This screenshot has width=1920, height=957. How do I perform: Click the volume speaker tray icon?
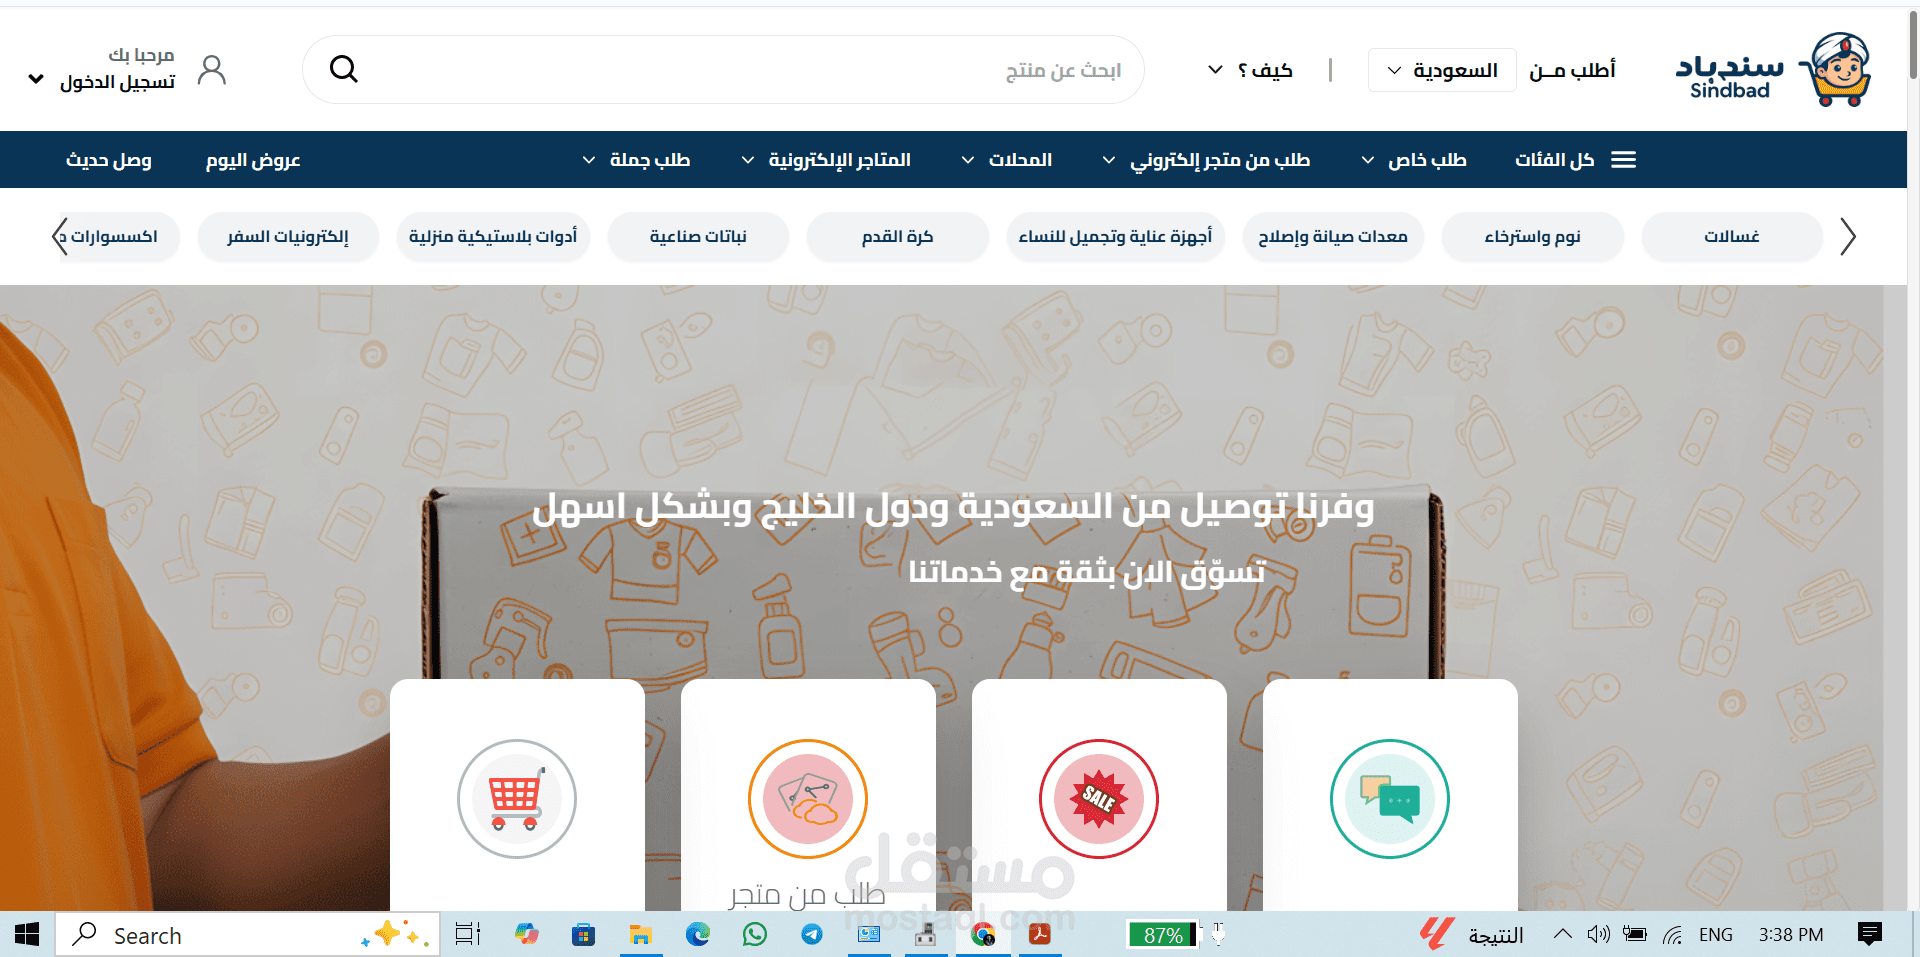tap(1598, 935)
